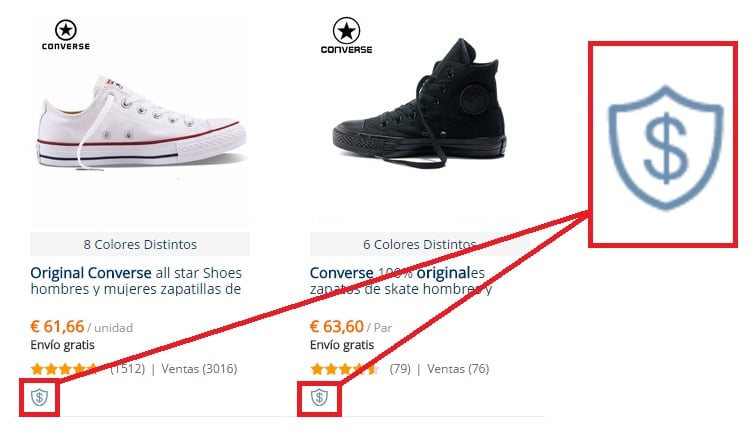Click the star rating of the black Converse

tap(344, 369)
